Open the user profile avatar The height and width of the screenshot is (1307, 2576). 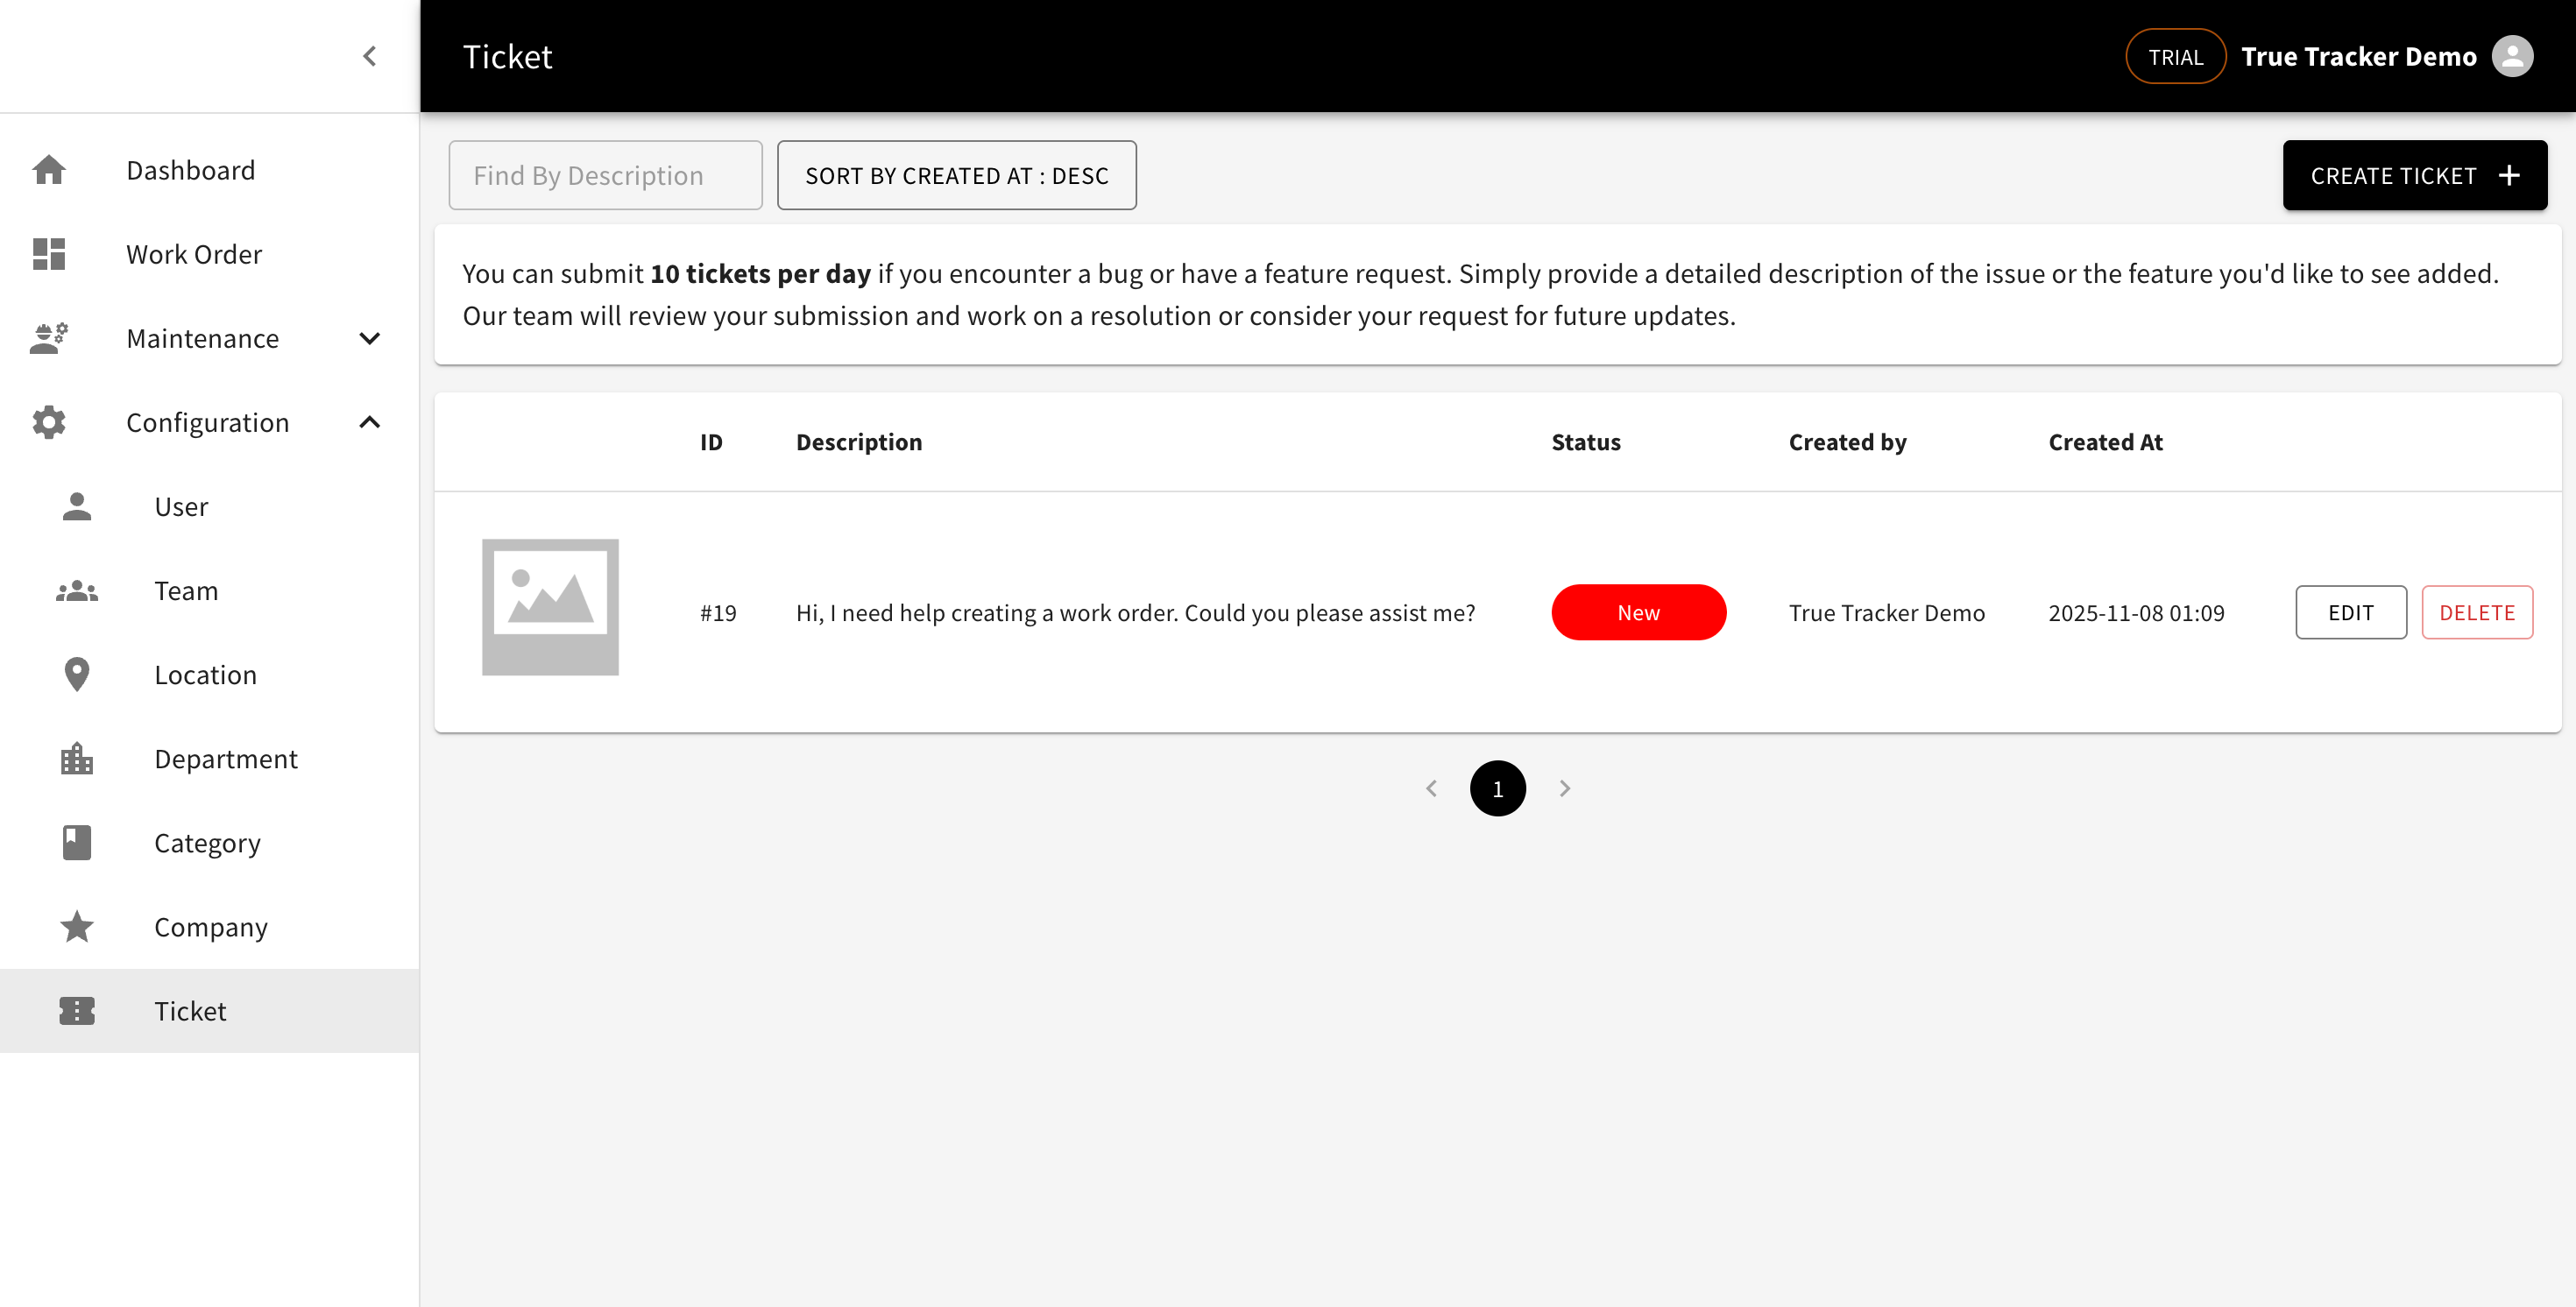coord(2512,56)
